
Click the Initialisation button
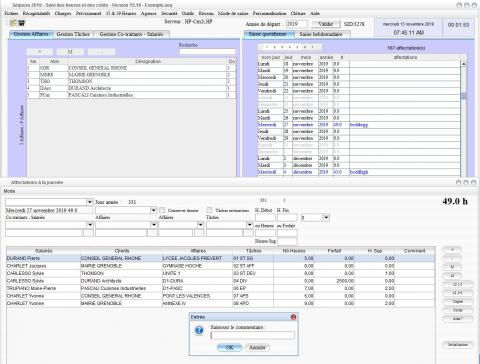click(458, 345)
